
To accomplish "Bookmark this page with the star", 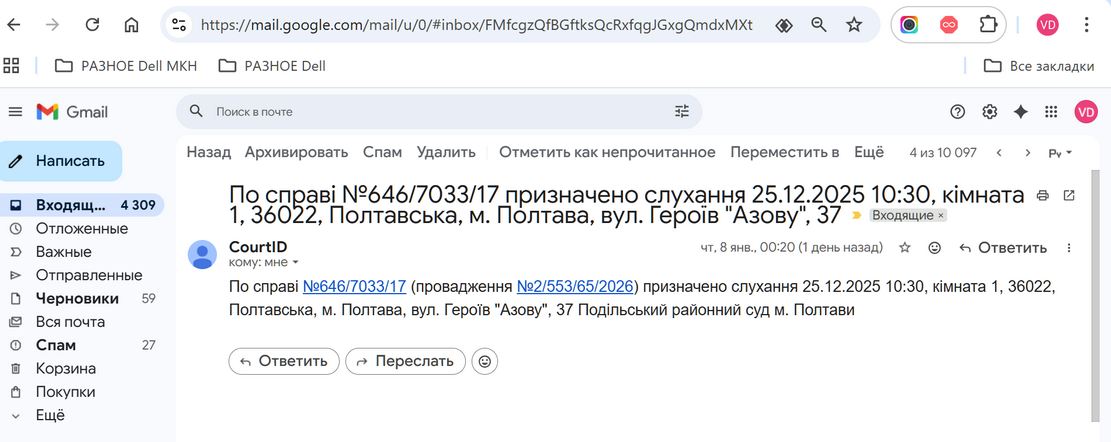I will click(x=855, y=25).
